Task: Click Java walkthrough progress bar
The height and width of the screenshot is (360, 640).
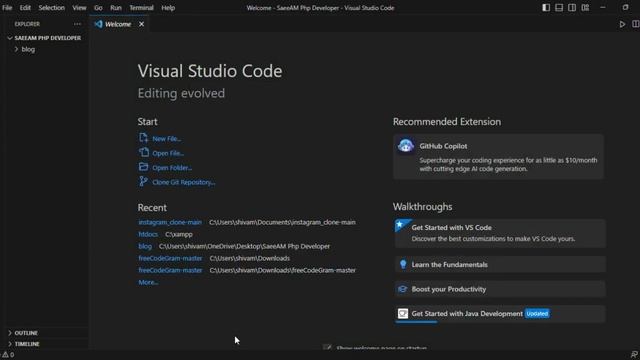Action: 416,322
